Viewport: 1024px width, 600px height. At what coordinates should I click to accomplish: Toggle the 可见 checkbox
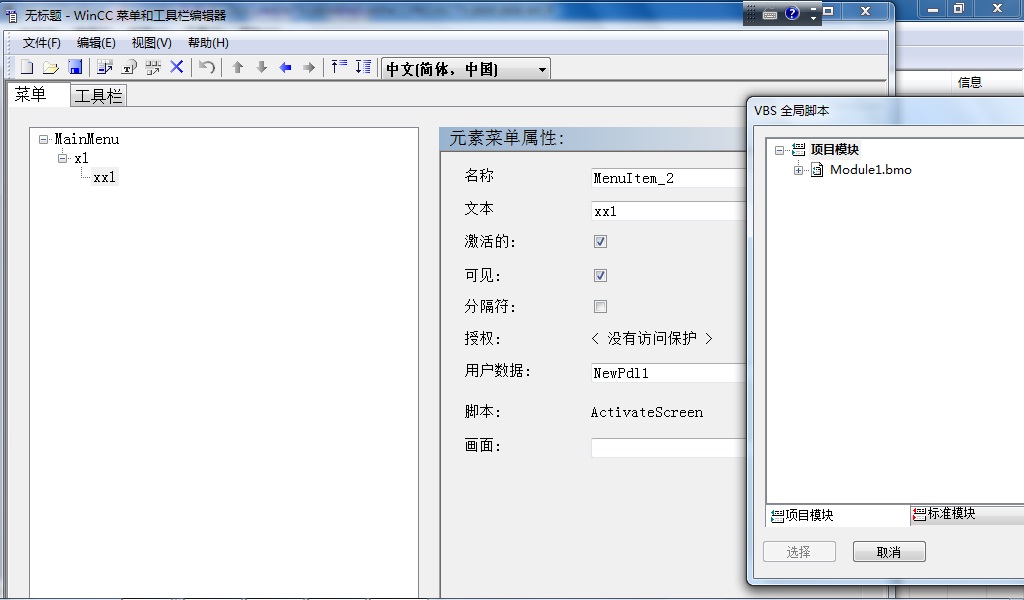pyautogui.click(x=600, y=275)
